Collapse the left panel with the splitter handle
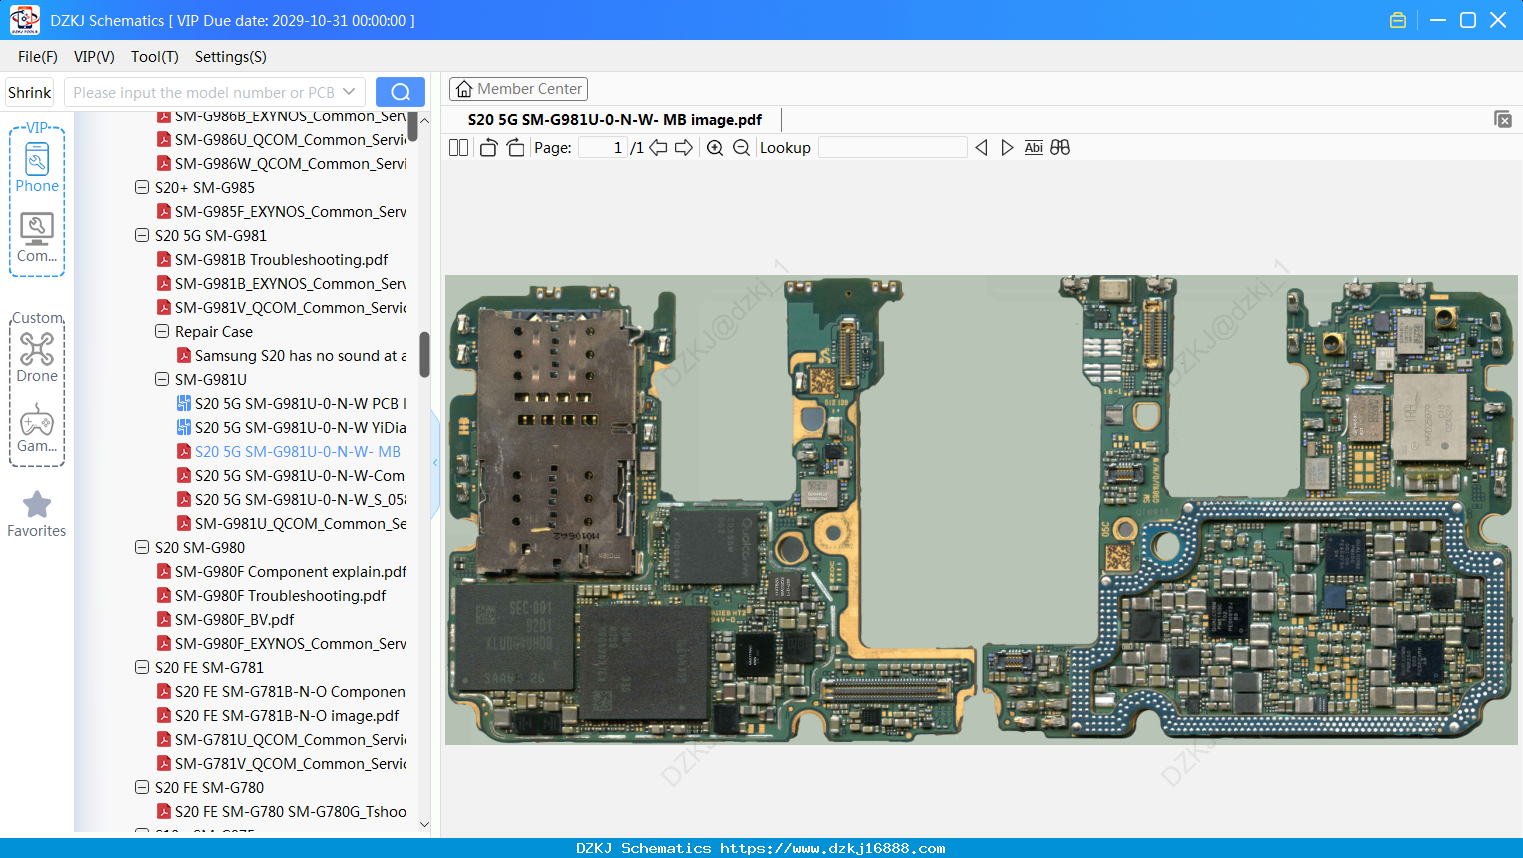 click(435, 463)
